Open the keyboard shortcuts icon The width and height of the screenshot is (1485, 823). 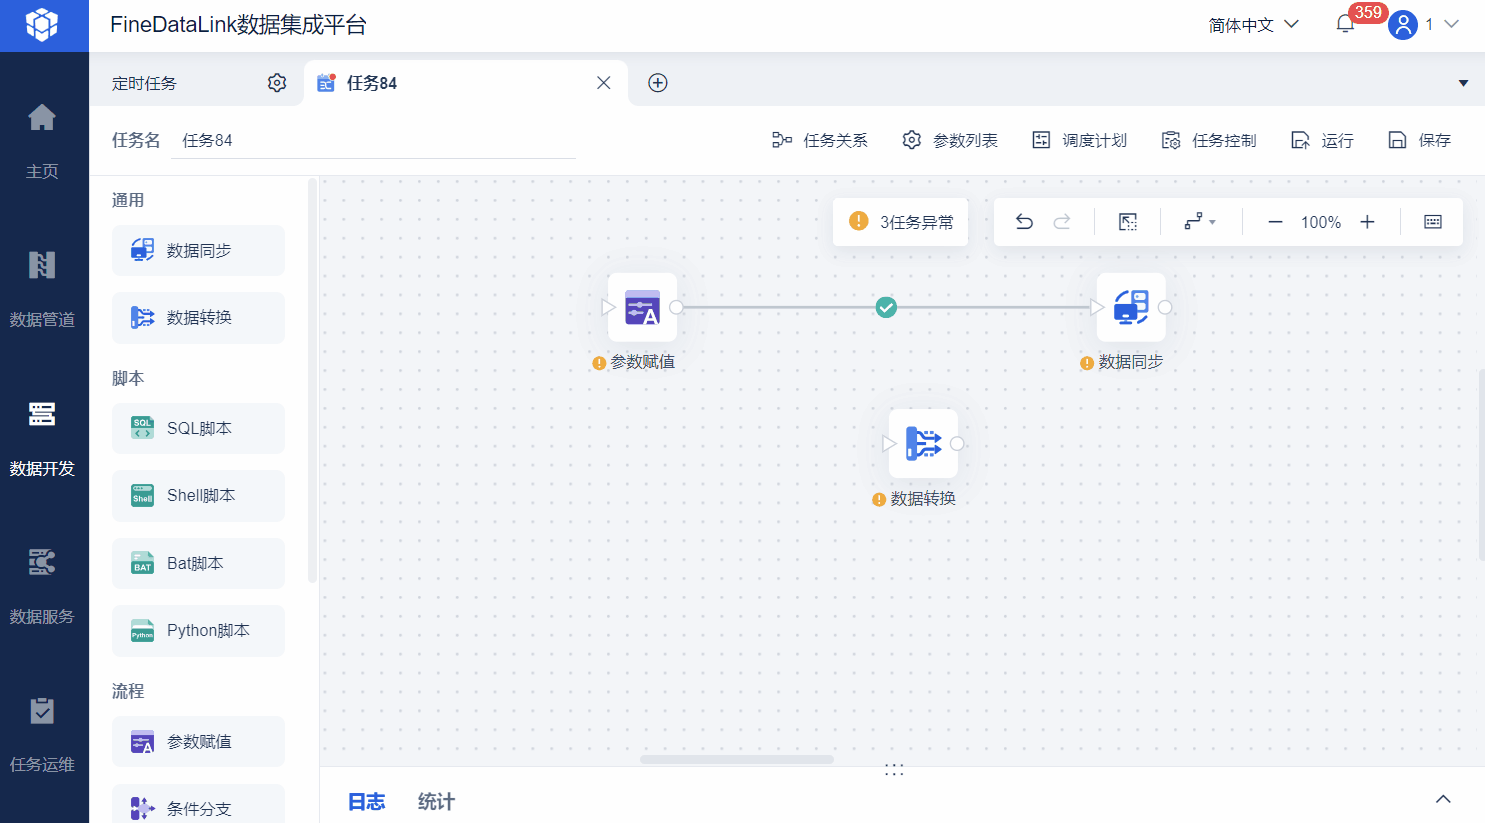click(1433, 222)
